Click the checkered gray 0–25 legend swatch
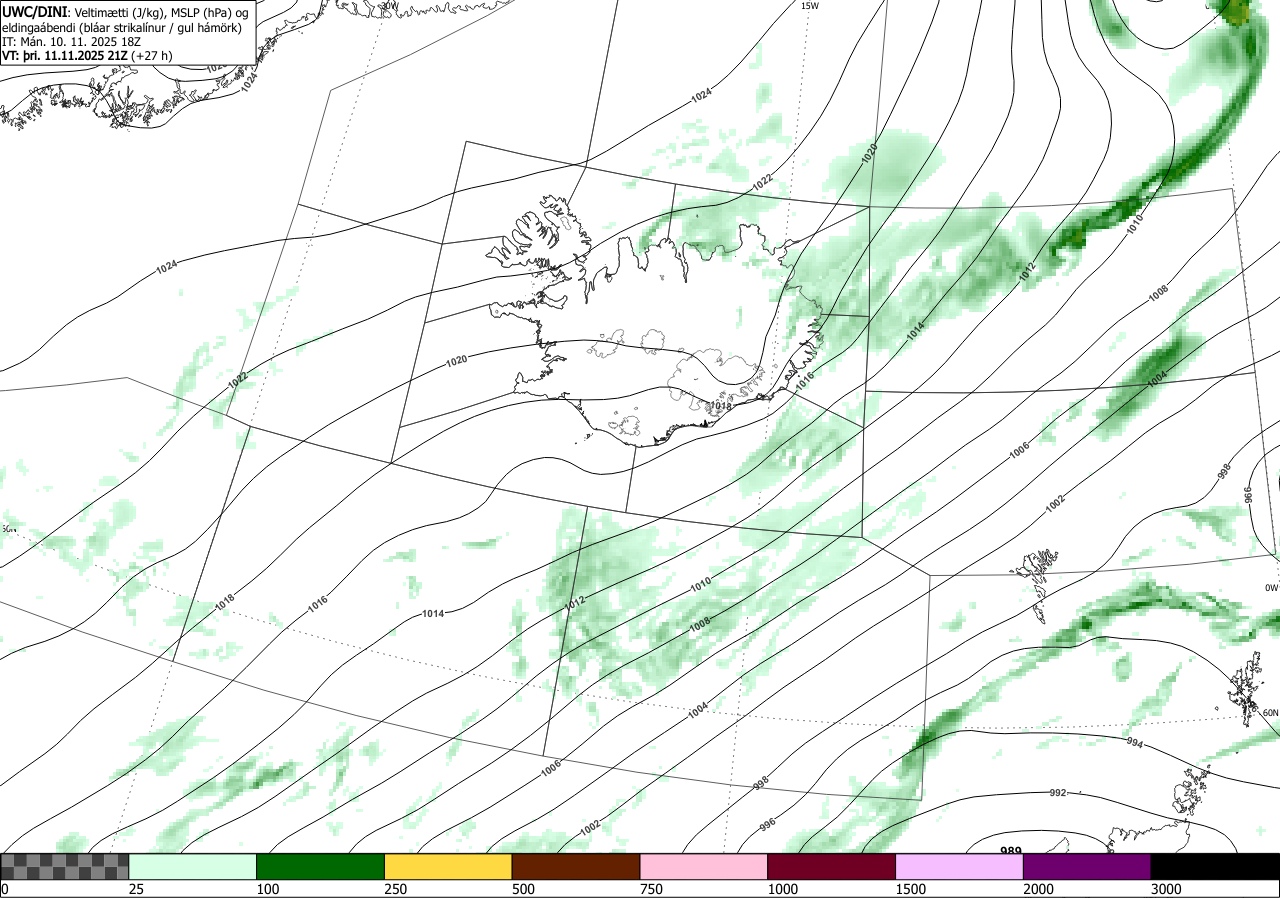 pos(65,866)
